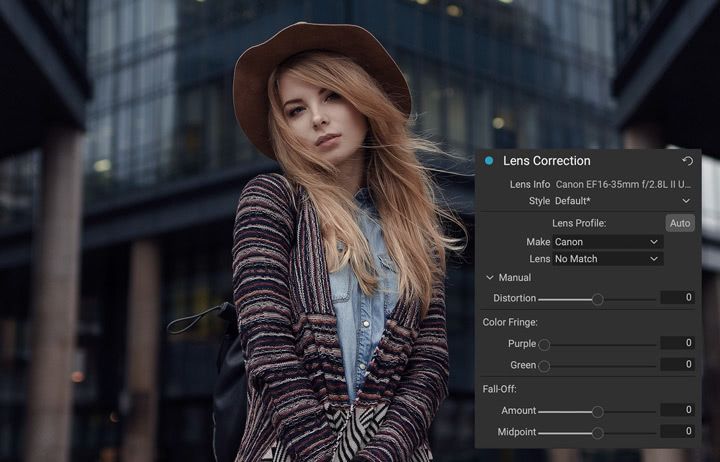Open the Style Default* dropdown
The height and width of the screenshot is (462, 720).
click(x=623, y=201)
